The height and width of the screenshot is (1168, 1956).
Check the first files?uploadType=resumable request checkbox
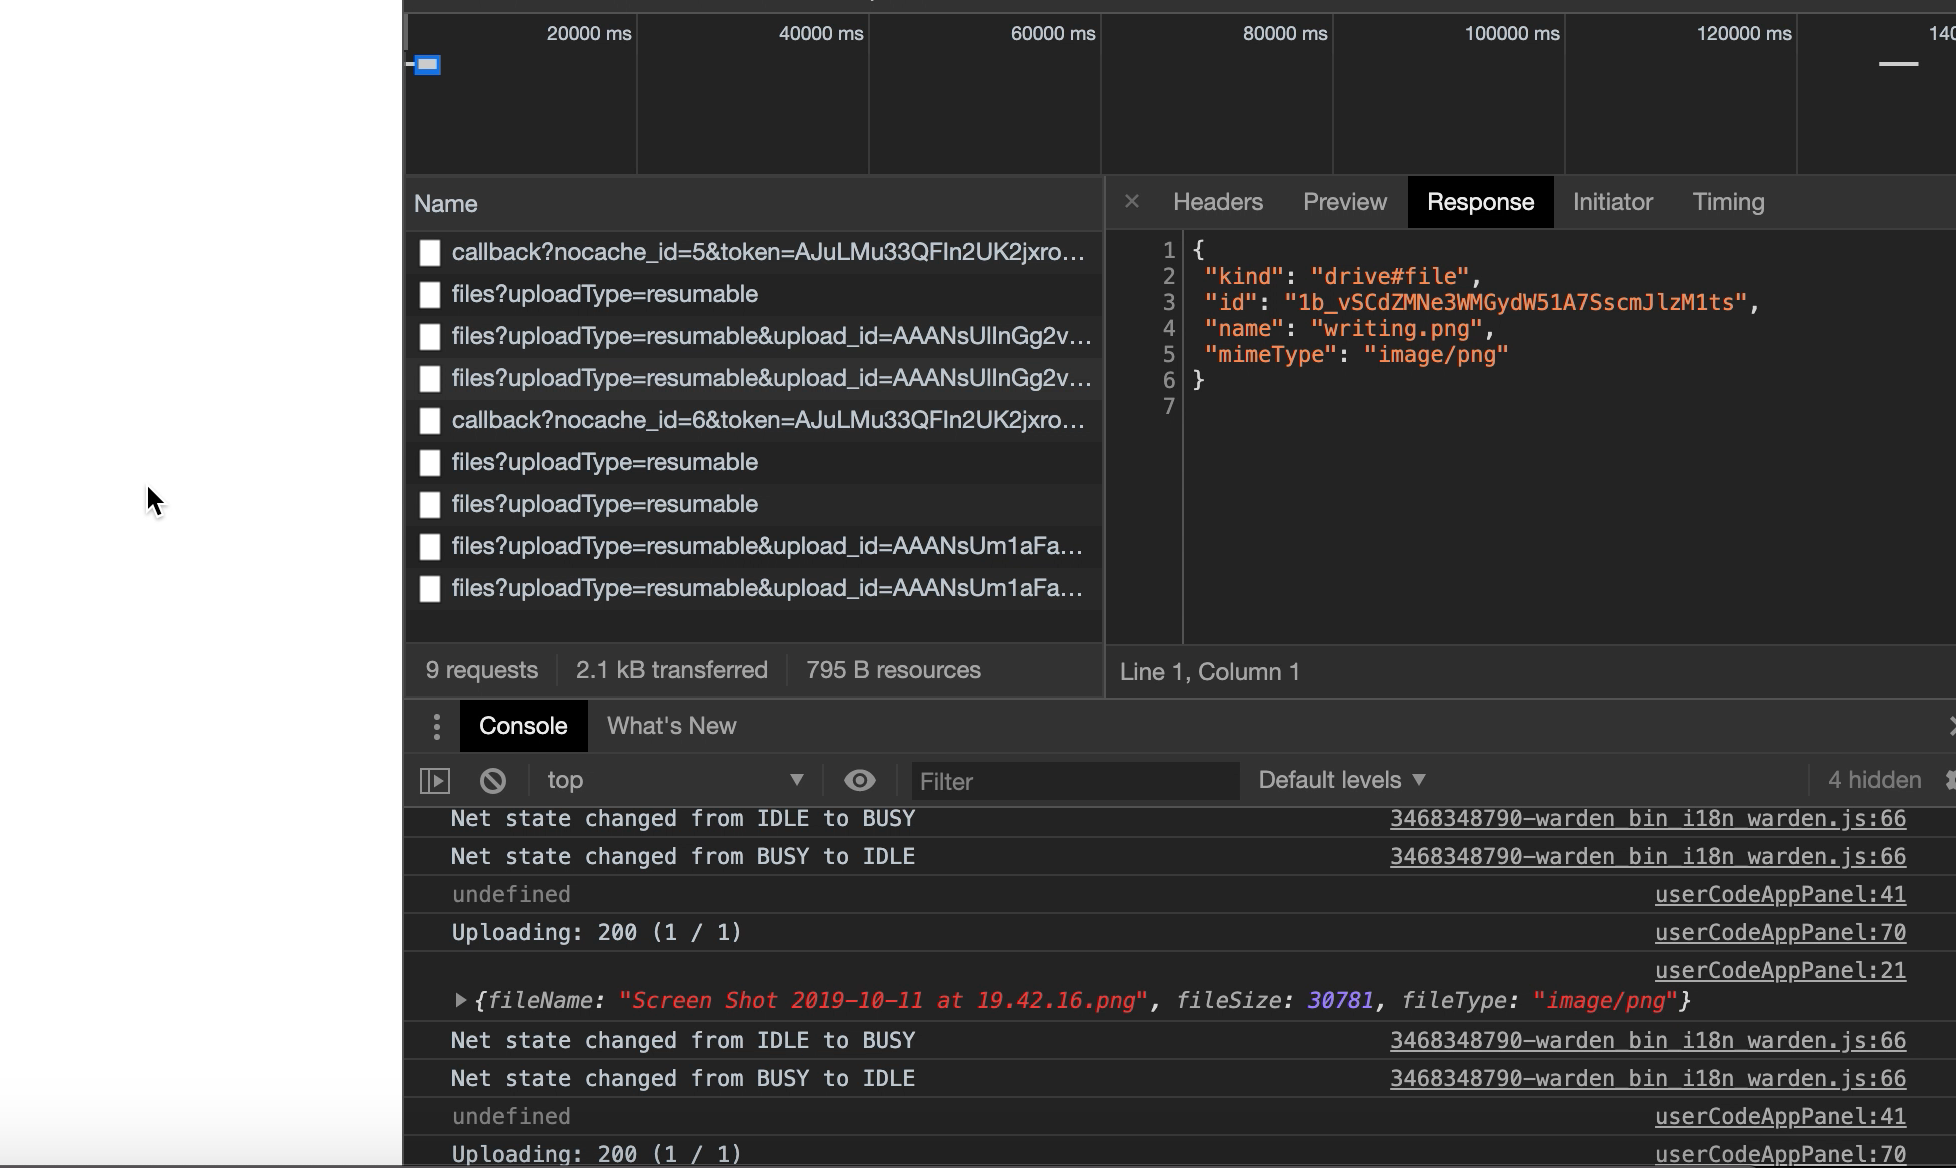(430, 295)
